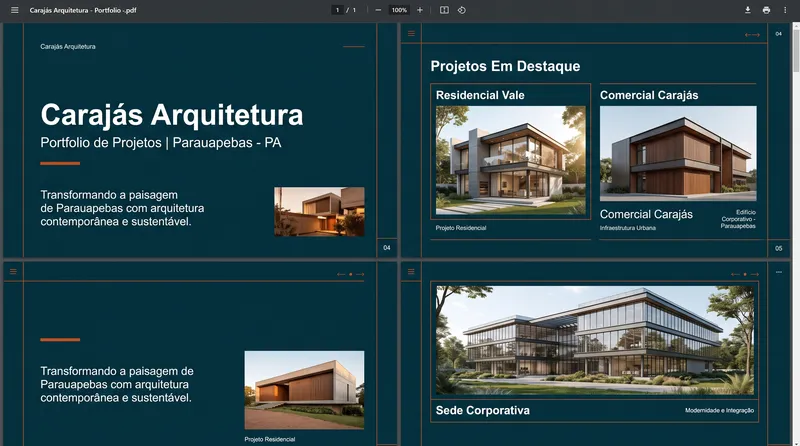The width and height of the screenshot is (800, 446).
Task: Click the Sede Corporativa caption
Action: (483, 410)
